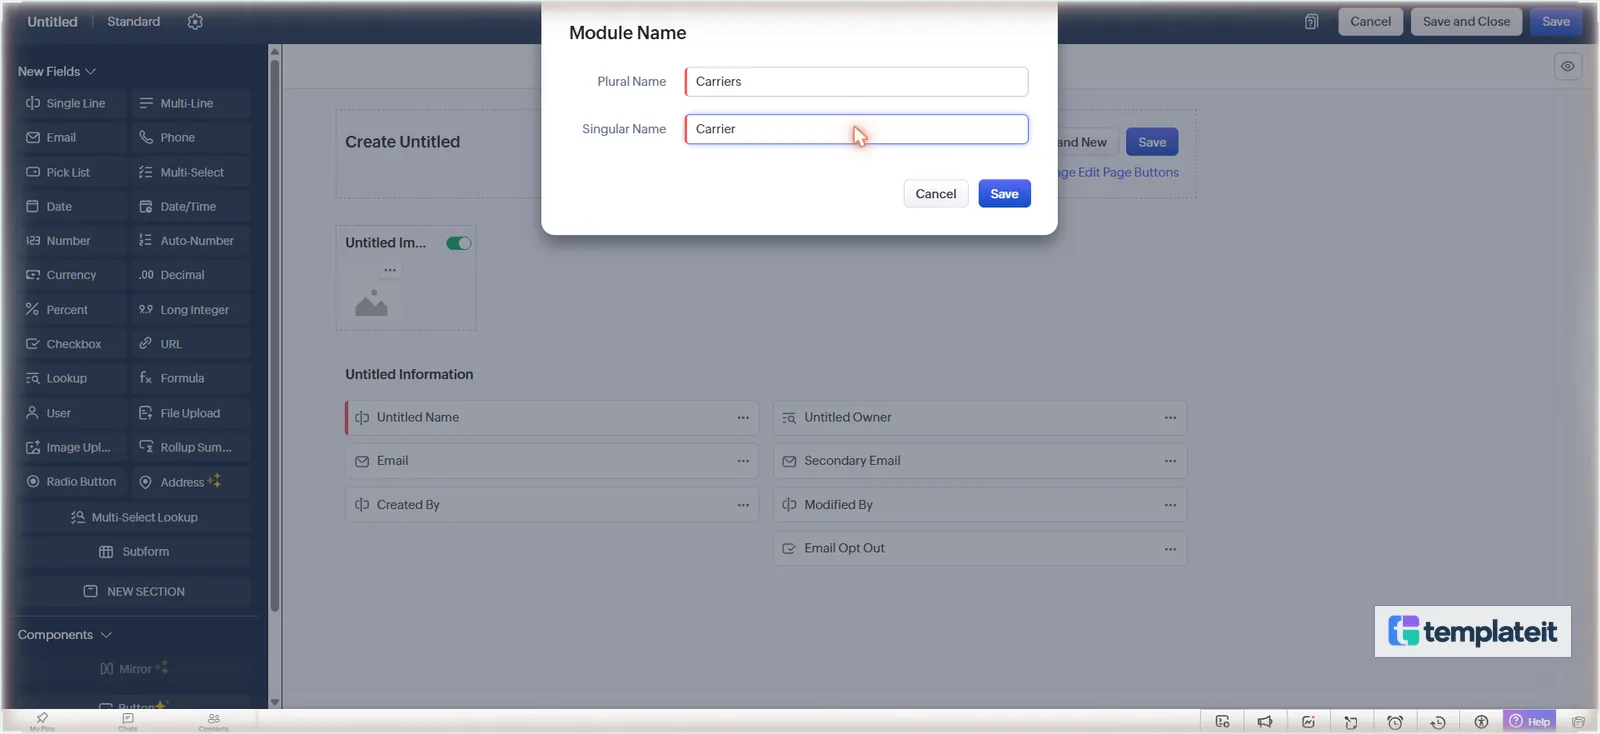Open module settings gear icon
This screenshot has width=1600, height=734.
195,22
